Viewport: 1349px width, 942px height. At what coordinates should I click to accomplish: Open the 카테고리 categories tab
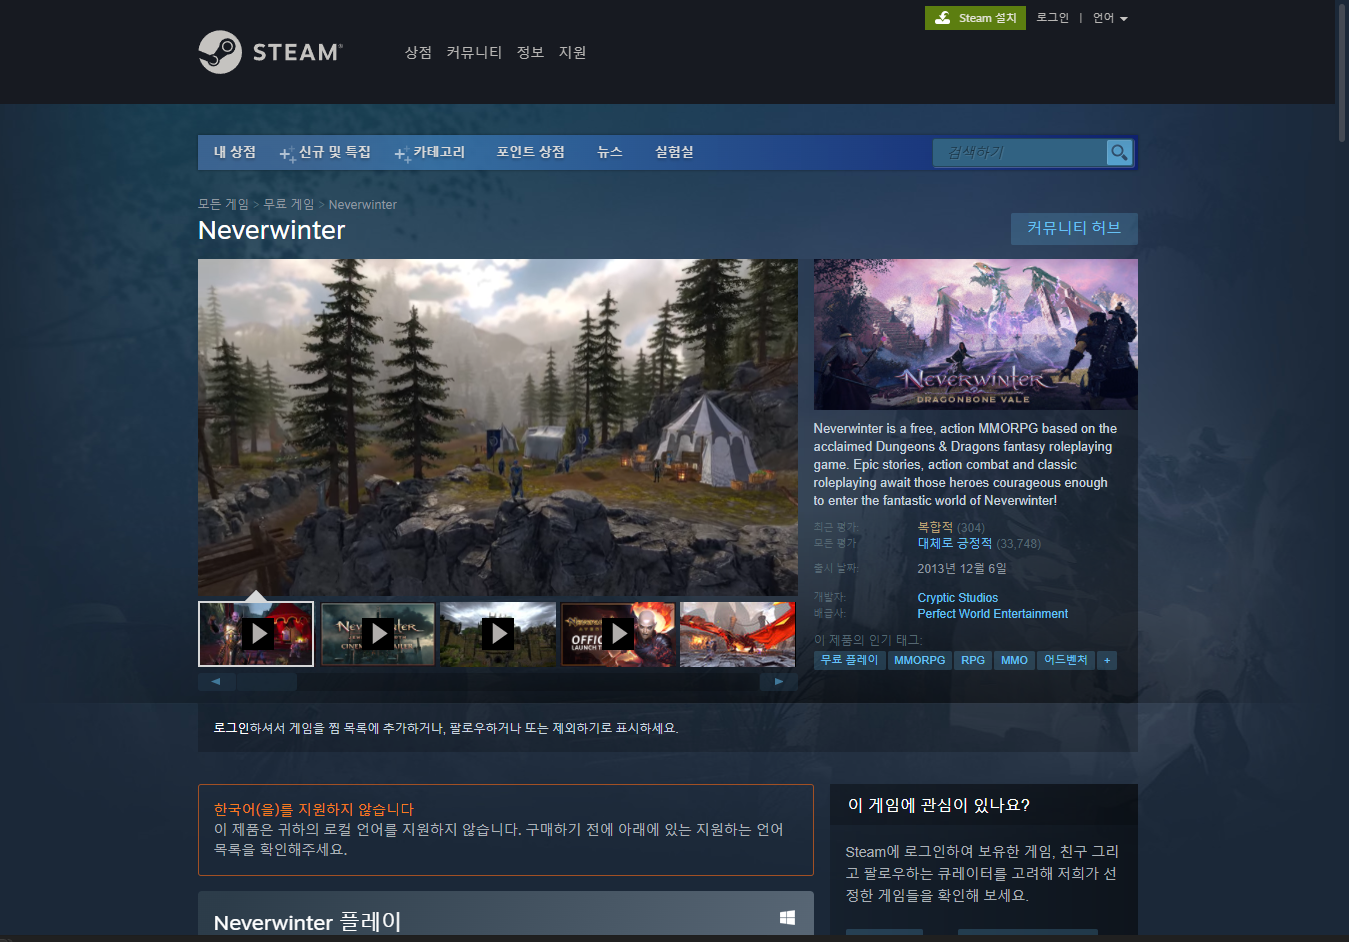430,152
